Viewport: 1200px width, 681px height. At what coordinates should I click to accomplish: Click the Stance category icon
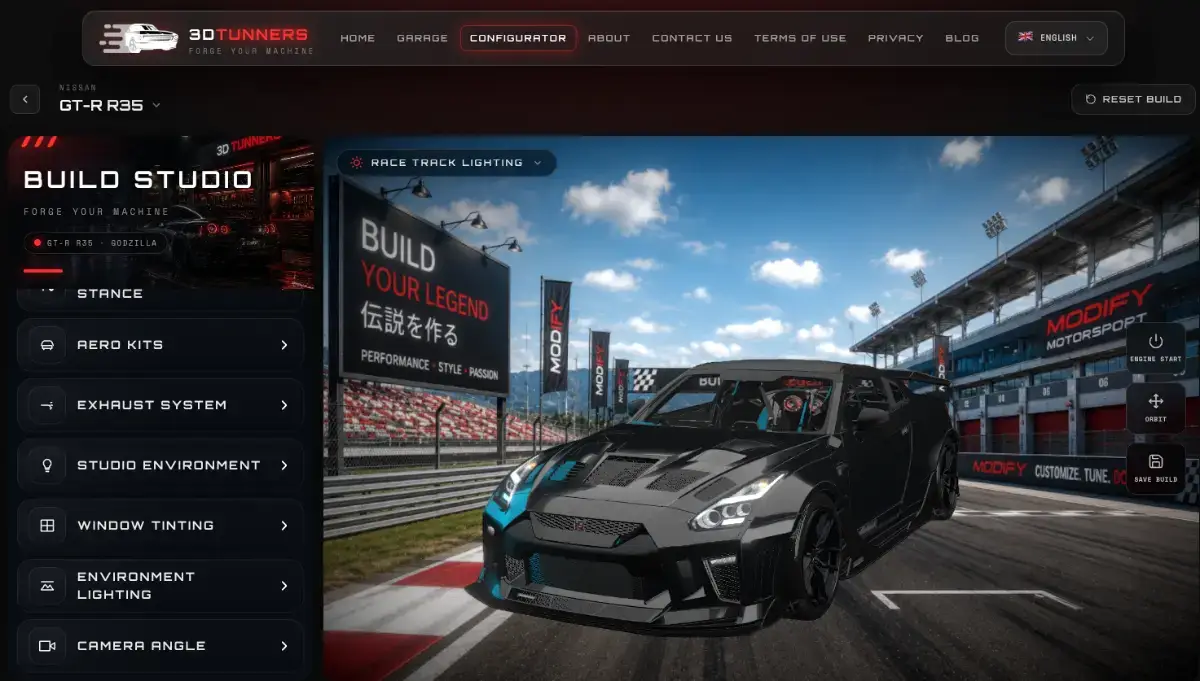(47, 290)
